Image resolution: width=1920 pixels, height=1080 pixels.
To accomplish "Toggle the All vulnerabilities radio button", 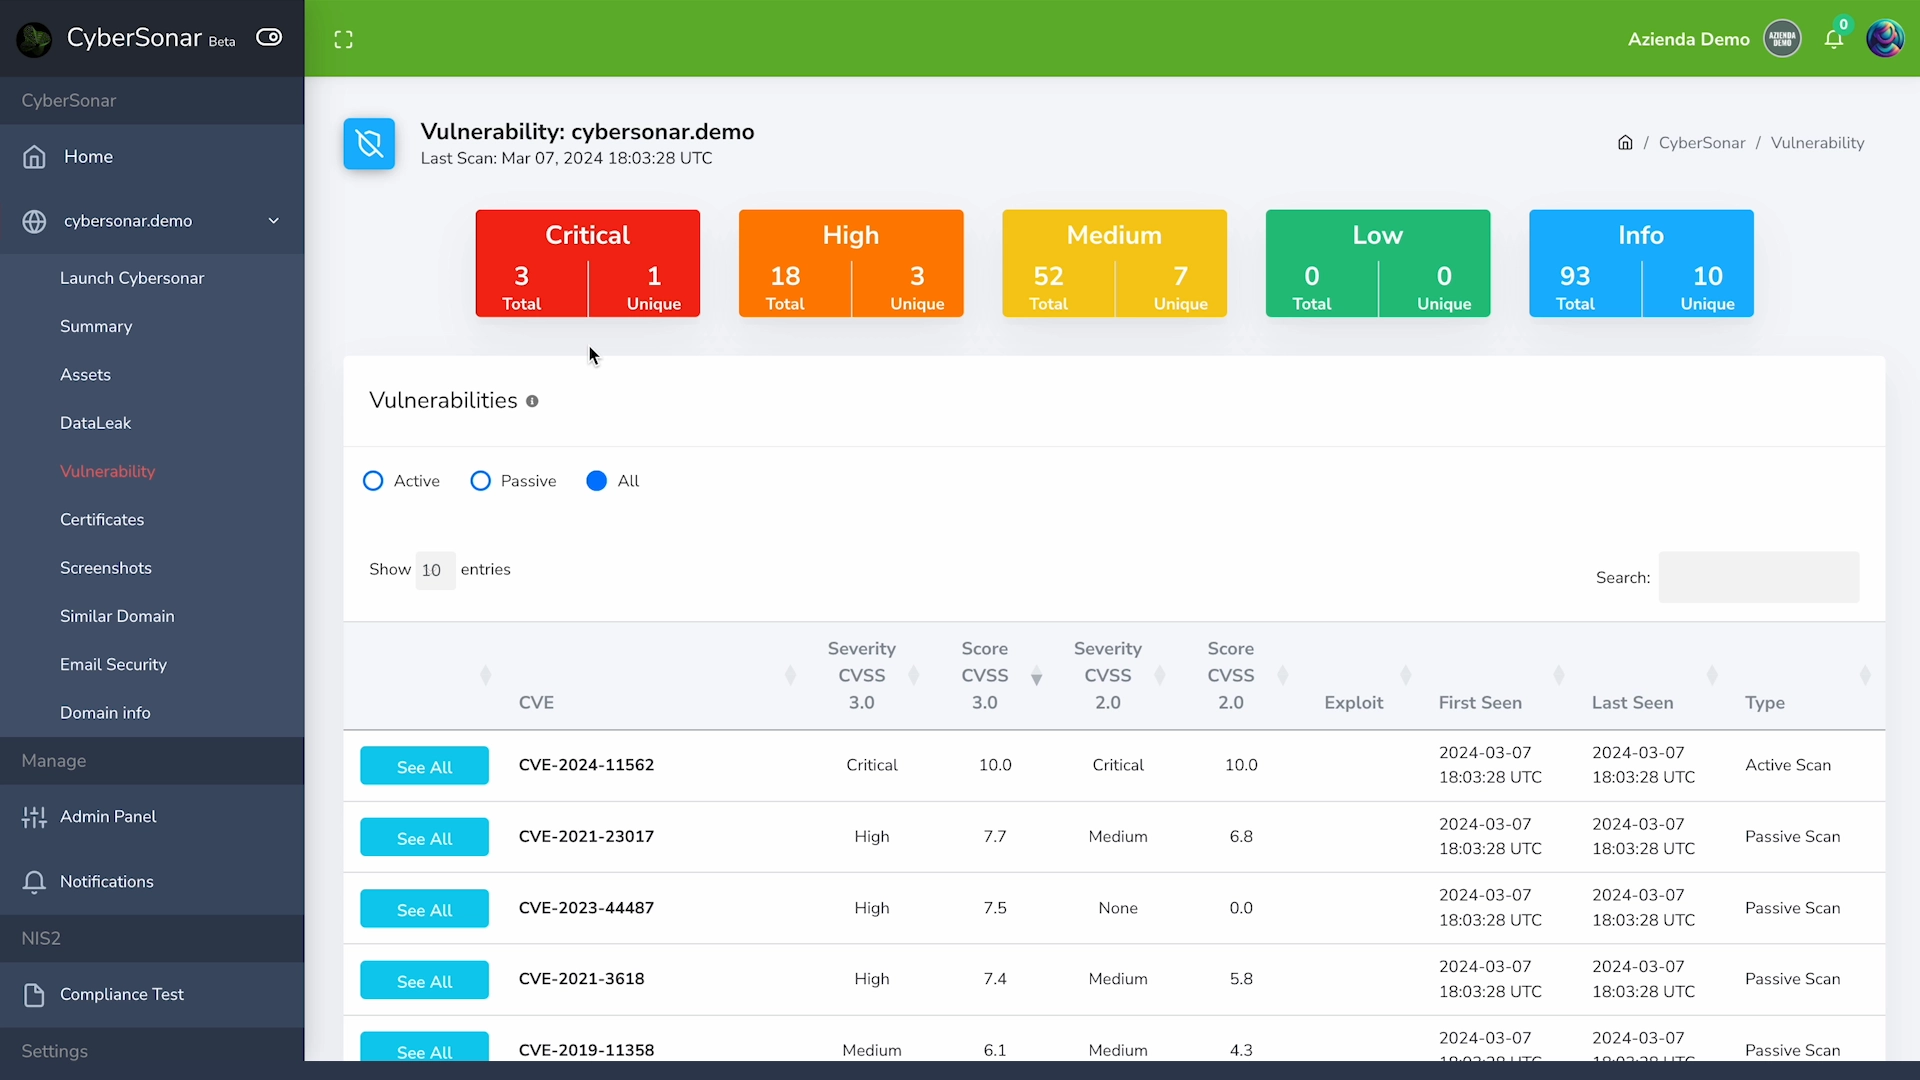I will [596, 480].
